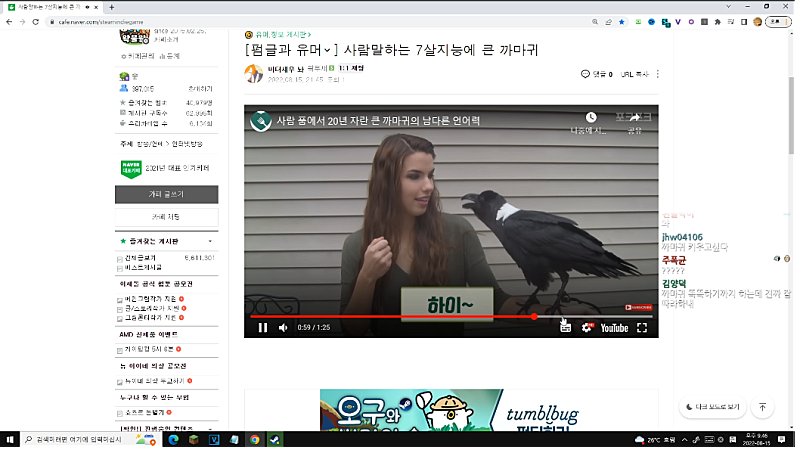
Task: Click the zoom magnifier icon in address bar
Action: [595, 22]
